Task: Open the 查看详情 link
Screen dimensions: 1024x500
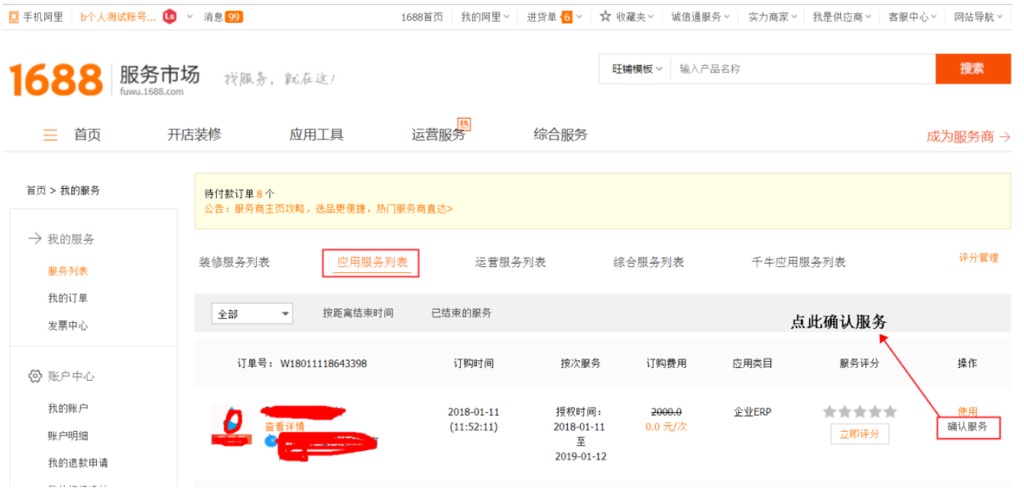Action: pos(284,426)
